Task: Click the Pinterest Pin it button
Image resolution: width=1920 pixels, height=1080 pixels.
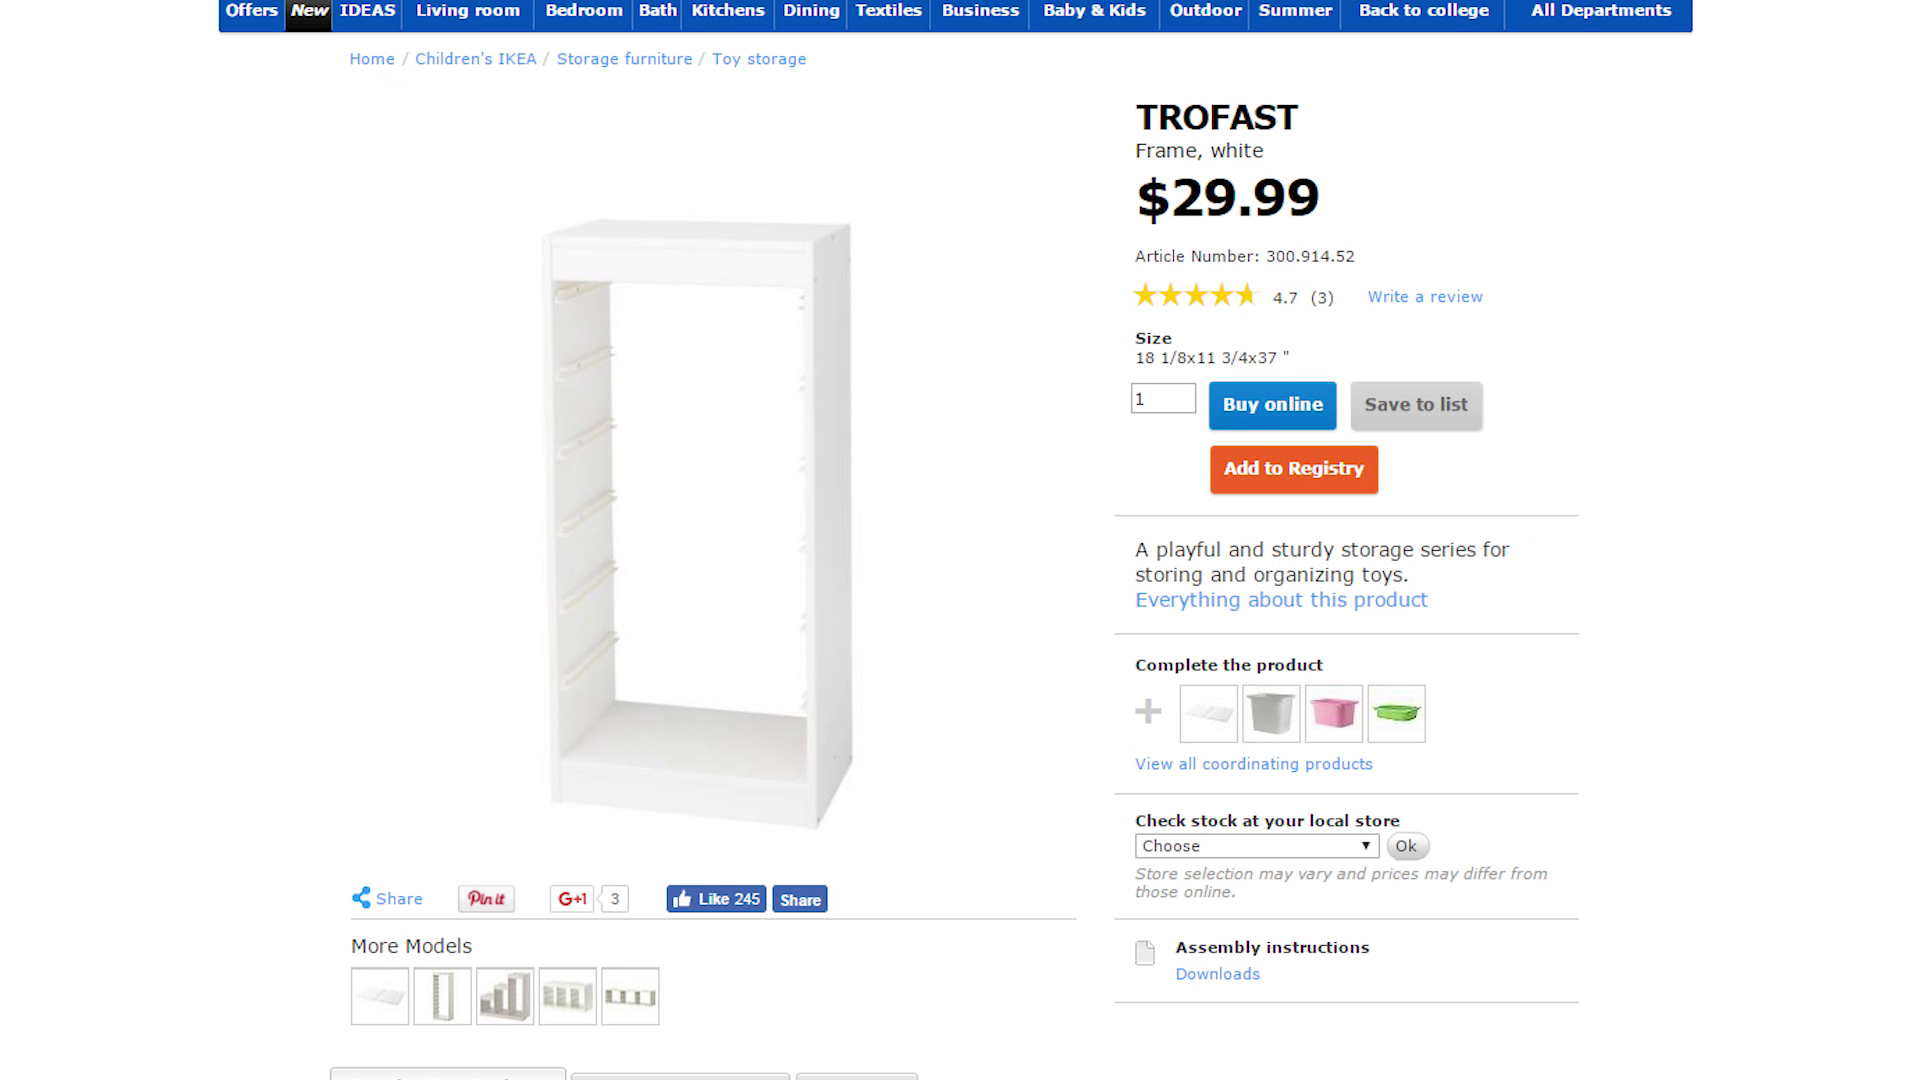Action: click(x=486, y=899)
